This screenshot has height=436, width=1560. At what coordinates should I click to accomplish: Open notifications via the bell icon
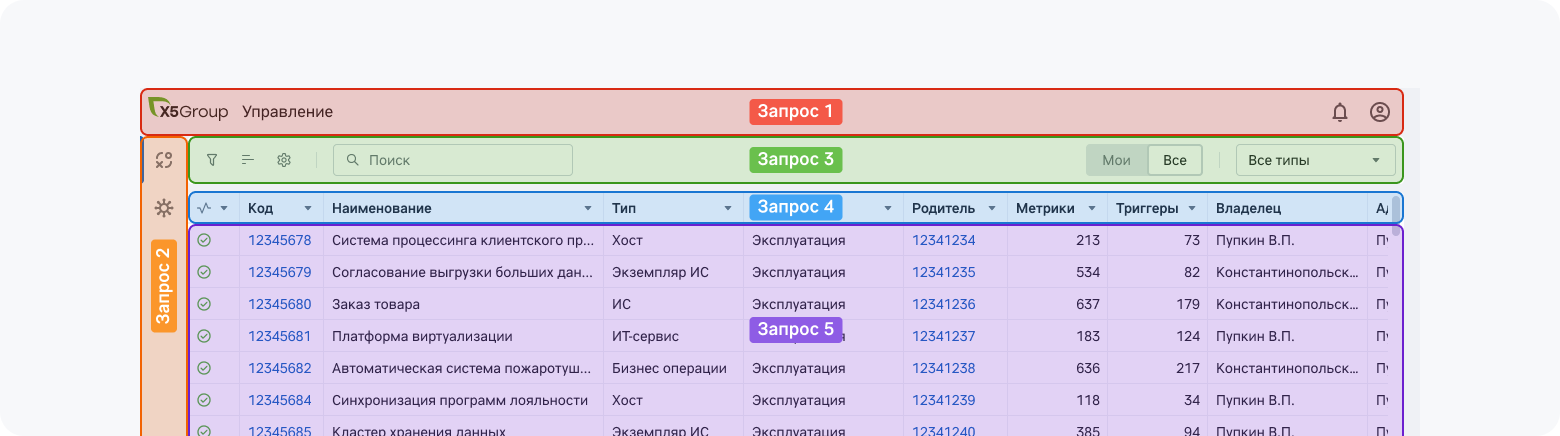tap(1340, 112)
